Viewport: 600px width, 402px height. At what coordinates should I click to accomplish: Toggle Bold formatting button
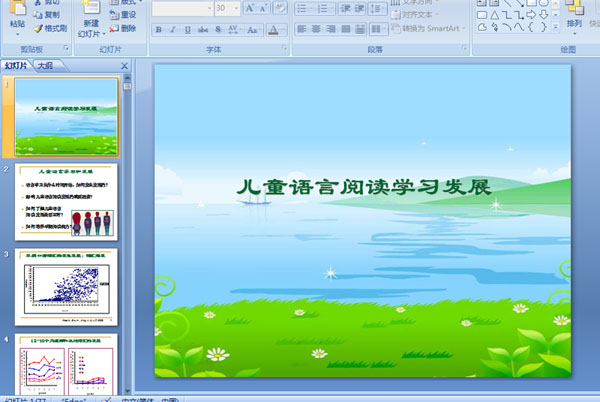[158, 29]
